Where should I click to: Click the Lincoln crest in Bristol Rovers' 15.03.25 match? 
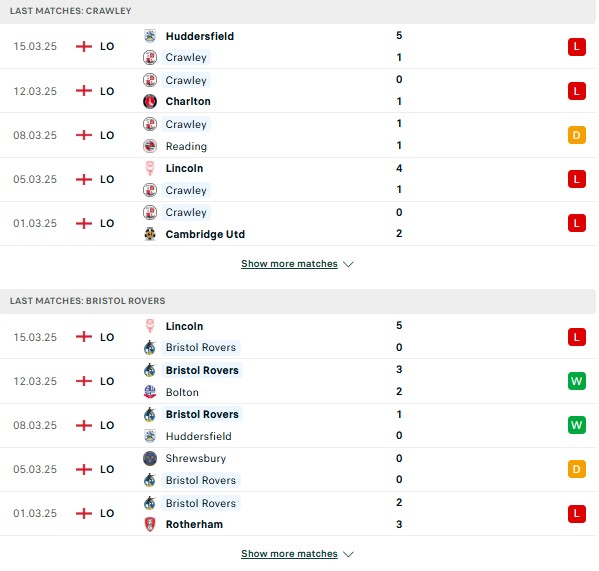[x=150, y=326]
